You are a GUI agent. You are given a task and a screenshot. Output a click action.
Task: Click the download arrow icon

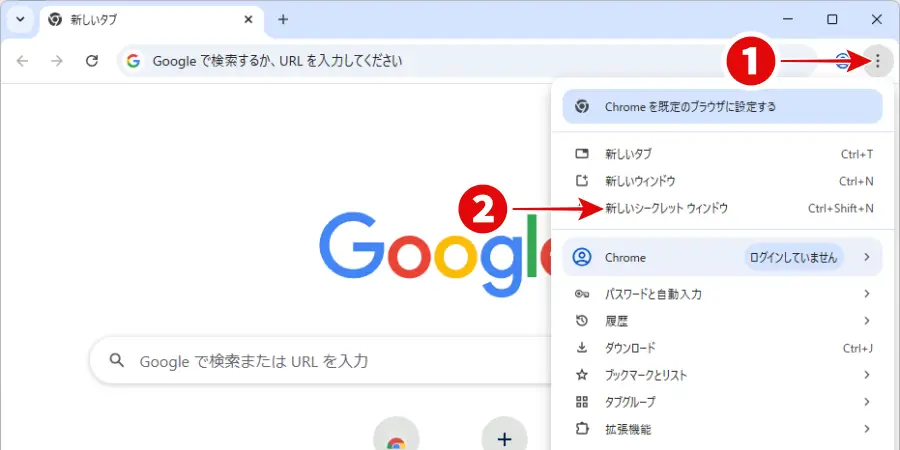pyautogui.click(x=582, y=348)
